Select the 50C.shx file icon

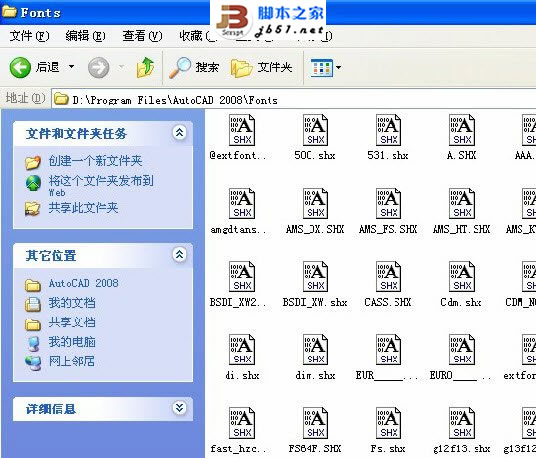click(315, 130)
